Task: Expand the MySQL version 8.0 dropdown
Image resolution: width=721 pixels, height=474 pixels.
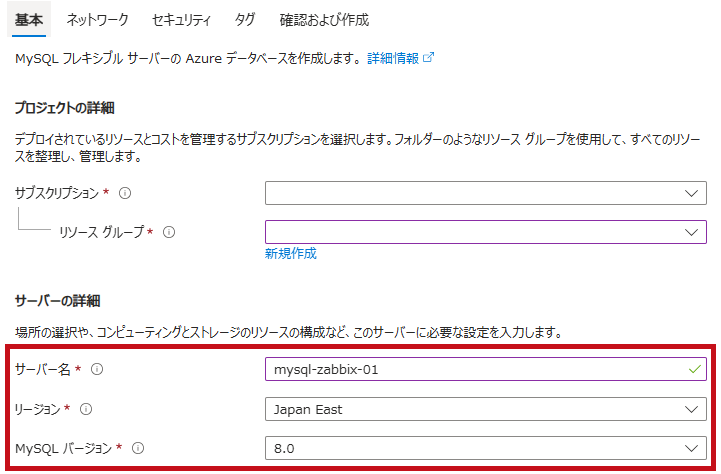Action: click(486, 448)
